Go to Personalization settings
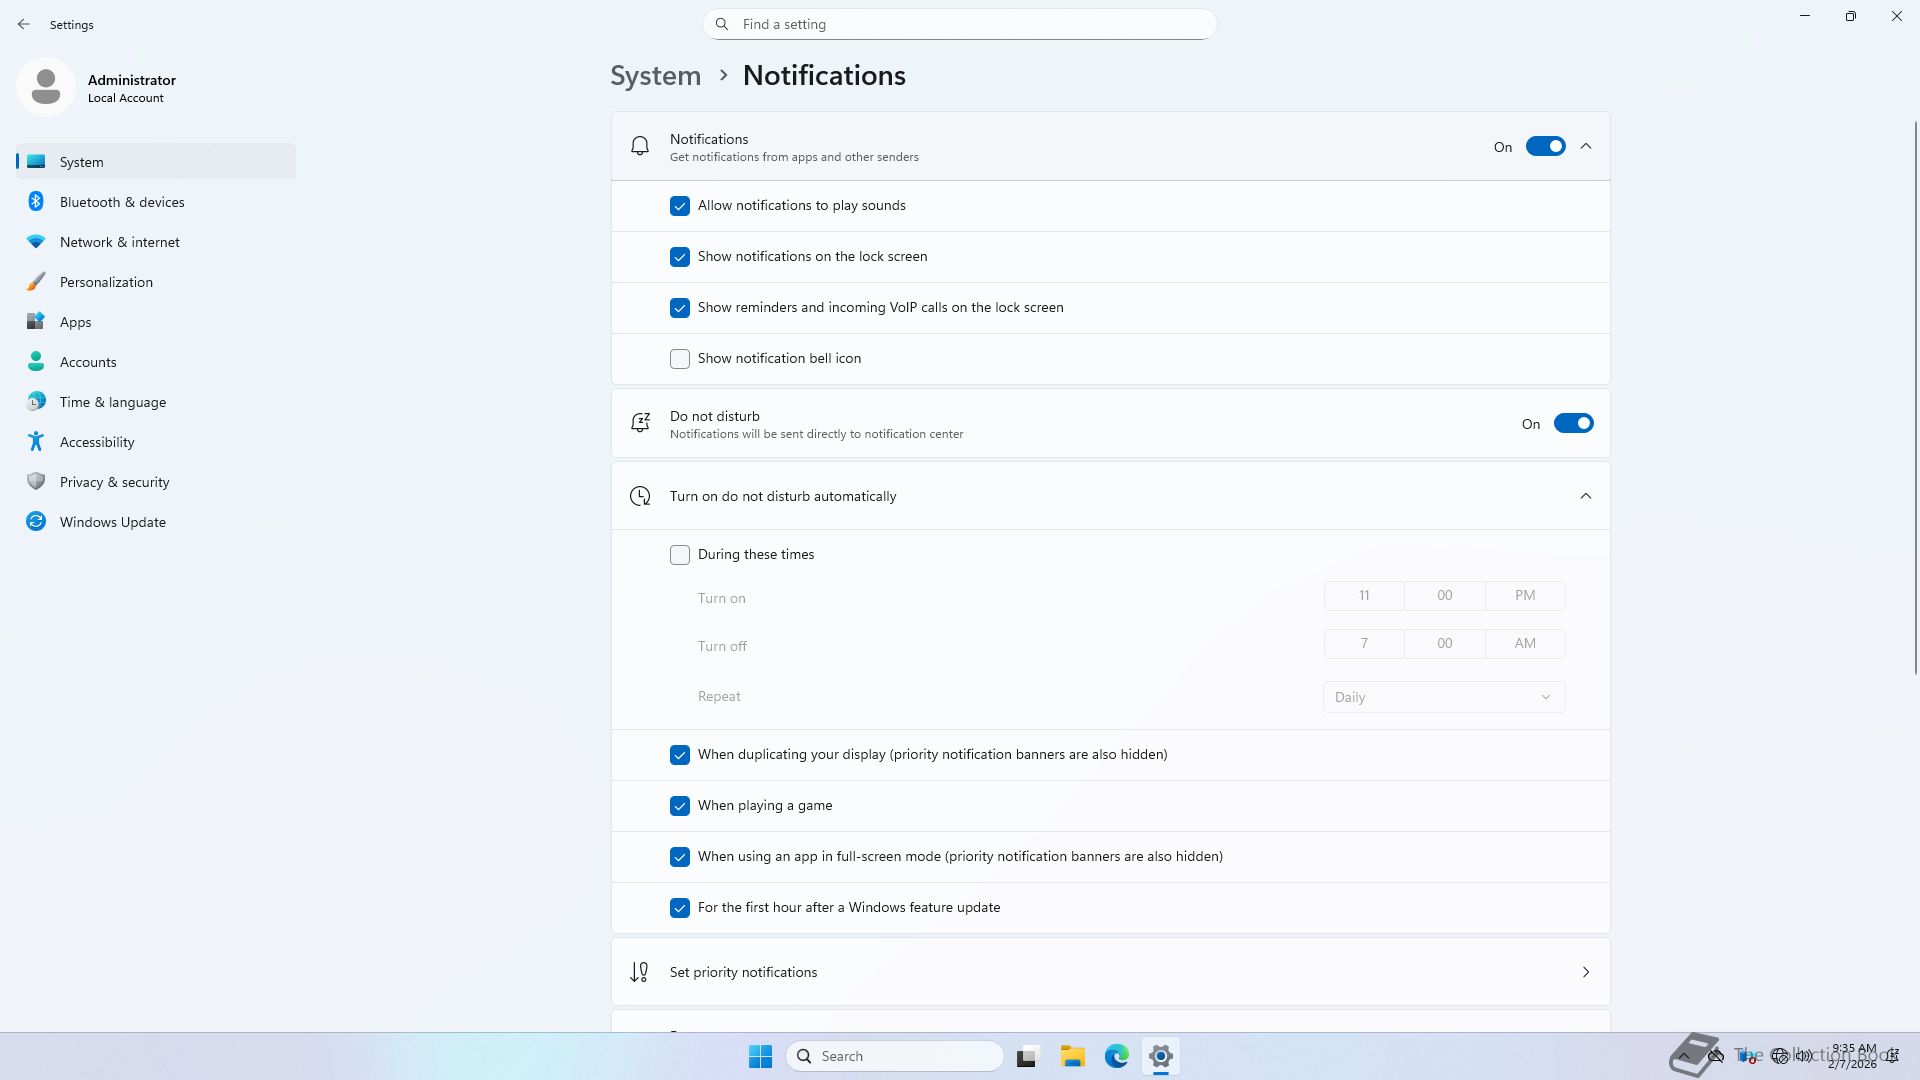 pyautogui.click(x=106, y=282)
